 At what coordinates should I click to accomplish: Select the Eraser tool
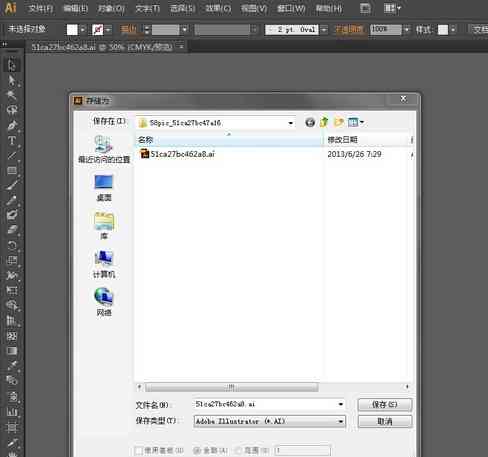pos(12,230)
